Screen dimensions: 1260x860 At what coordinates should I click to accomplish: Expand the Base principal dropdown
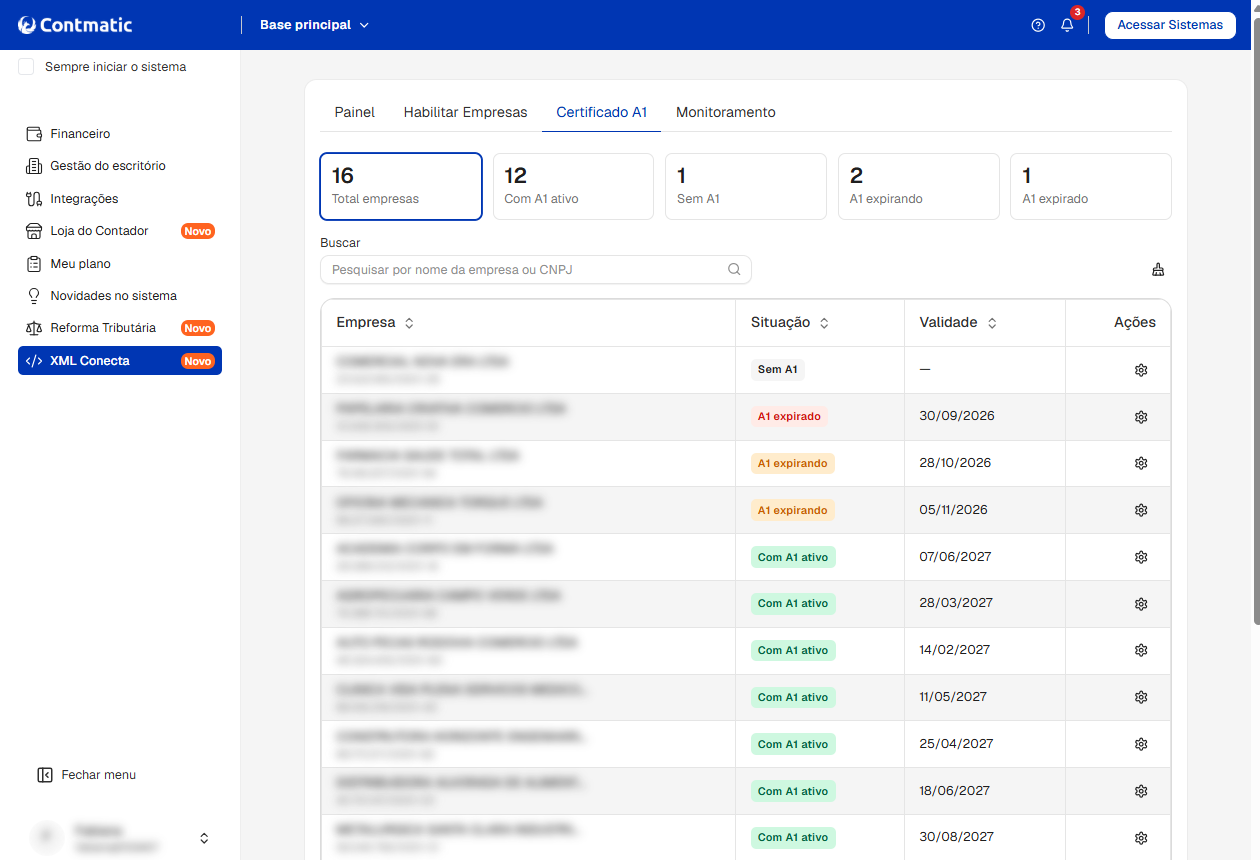pyautogui.click(x=314, y=25)
